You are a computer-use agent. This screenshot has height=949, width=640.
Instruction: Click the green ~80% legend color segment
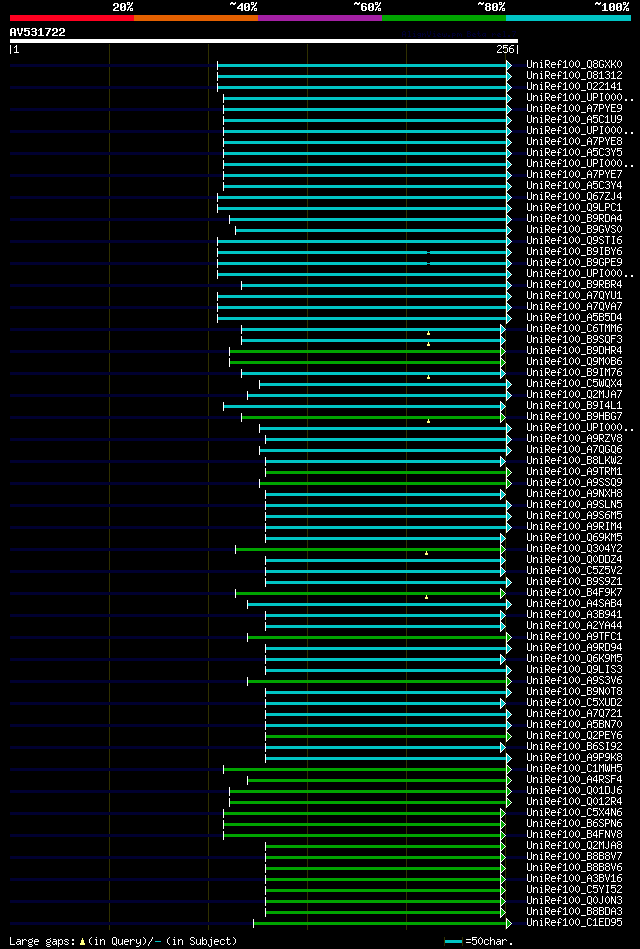pos(444,18)
